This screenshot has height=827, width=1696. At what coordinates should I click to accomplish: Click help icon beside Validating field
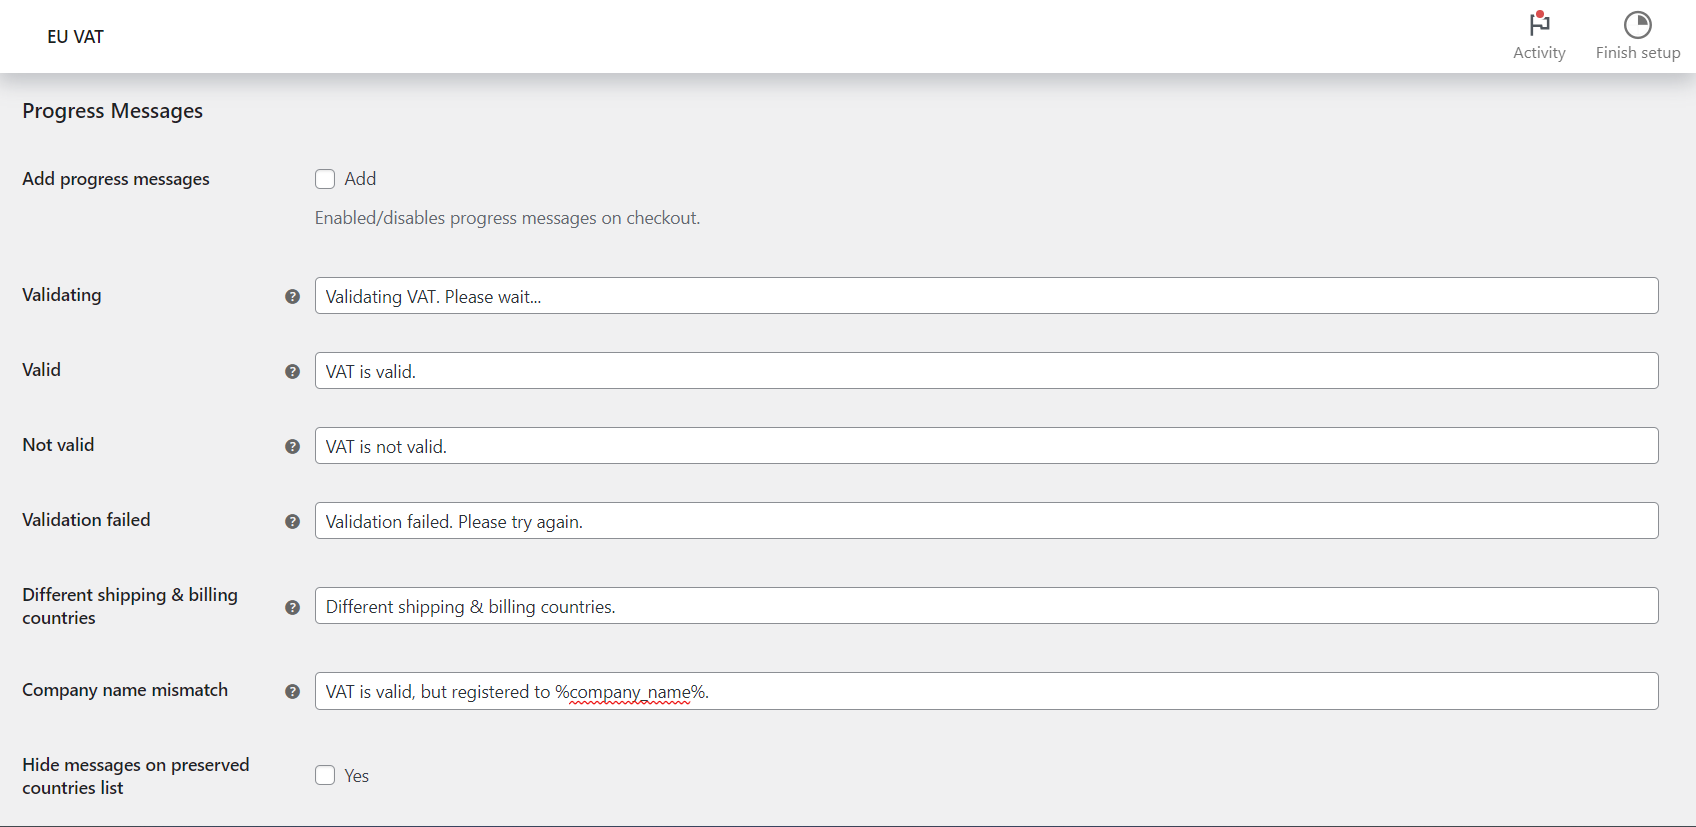coord(292,296)
